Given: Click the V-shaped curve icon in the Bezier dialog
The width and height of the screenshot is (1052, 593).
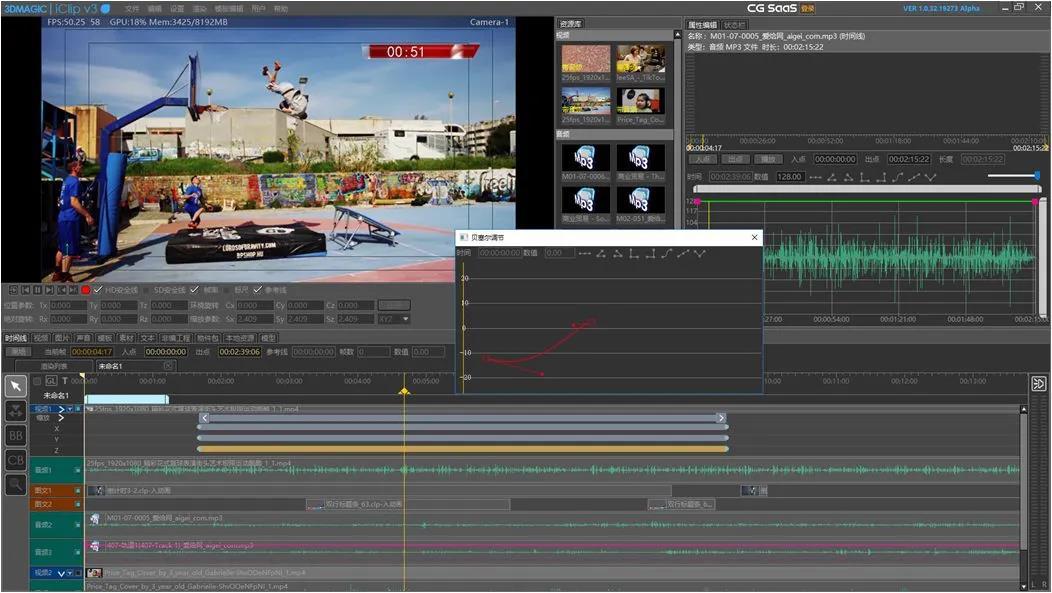Looking at the screenshot, I should [700, 253].
